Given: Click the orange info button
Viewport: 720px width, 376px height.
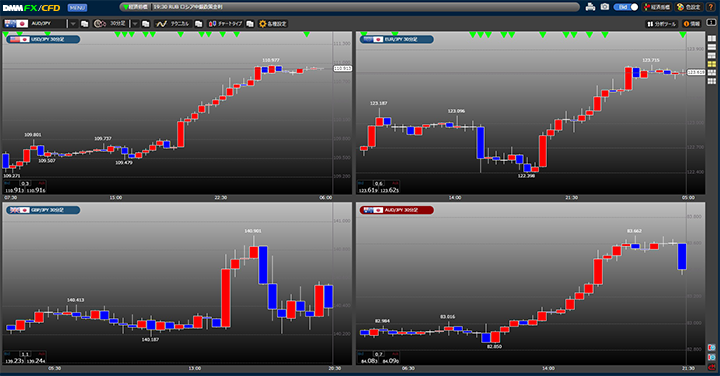Looking at the screenshot, I should pos(692,23).
